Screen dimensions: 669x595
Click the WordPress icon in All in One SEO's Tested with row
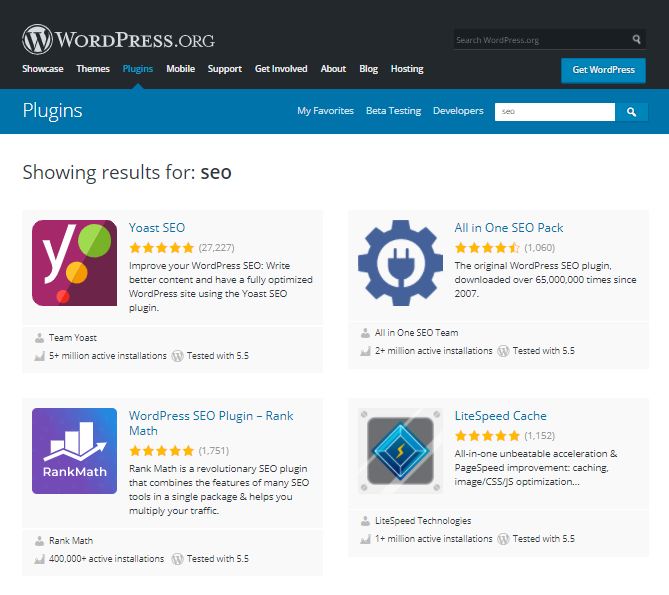pos(503,351)
